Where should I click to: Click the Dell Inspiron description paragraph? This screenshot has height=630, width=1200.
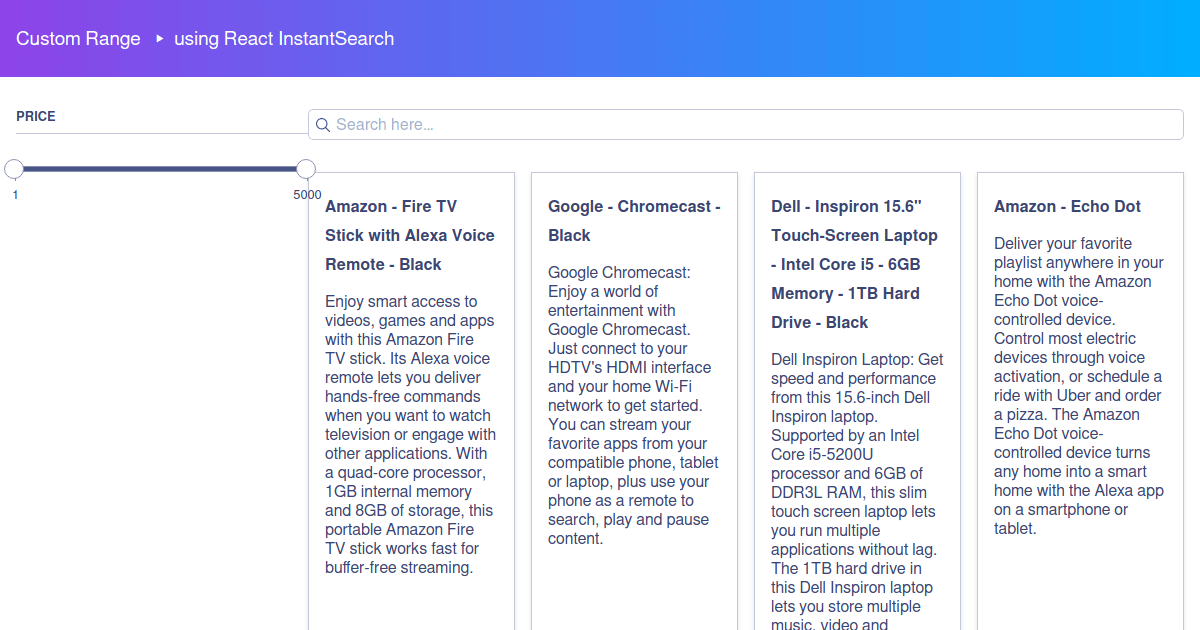857,491
